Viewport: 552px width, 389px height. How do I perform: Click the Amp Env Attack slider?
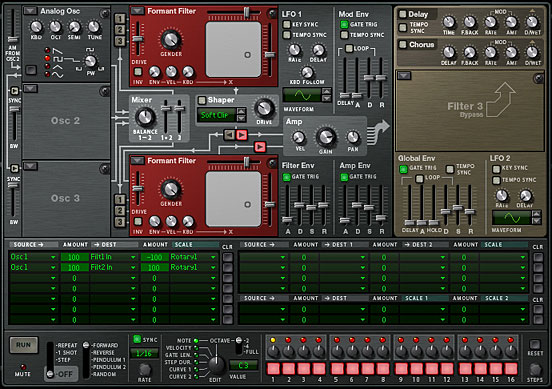345,220
